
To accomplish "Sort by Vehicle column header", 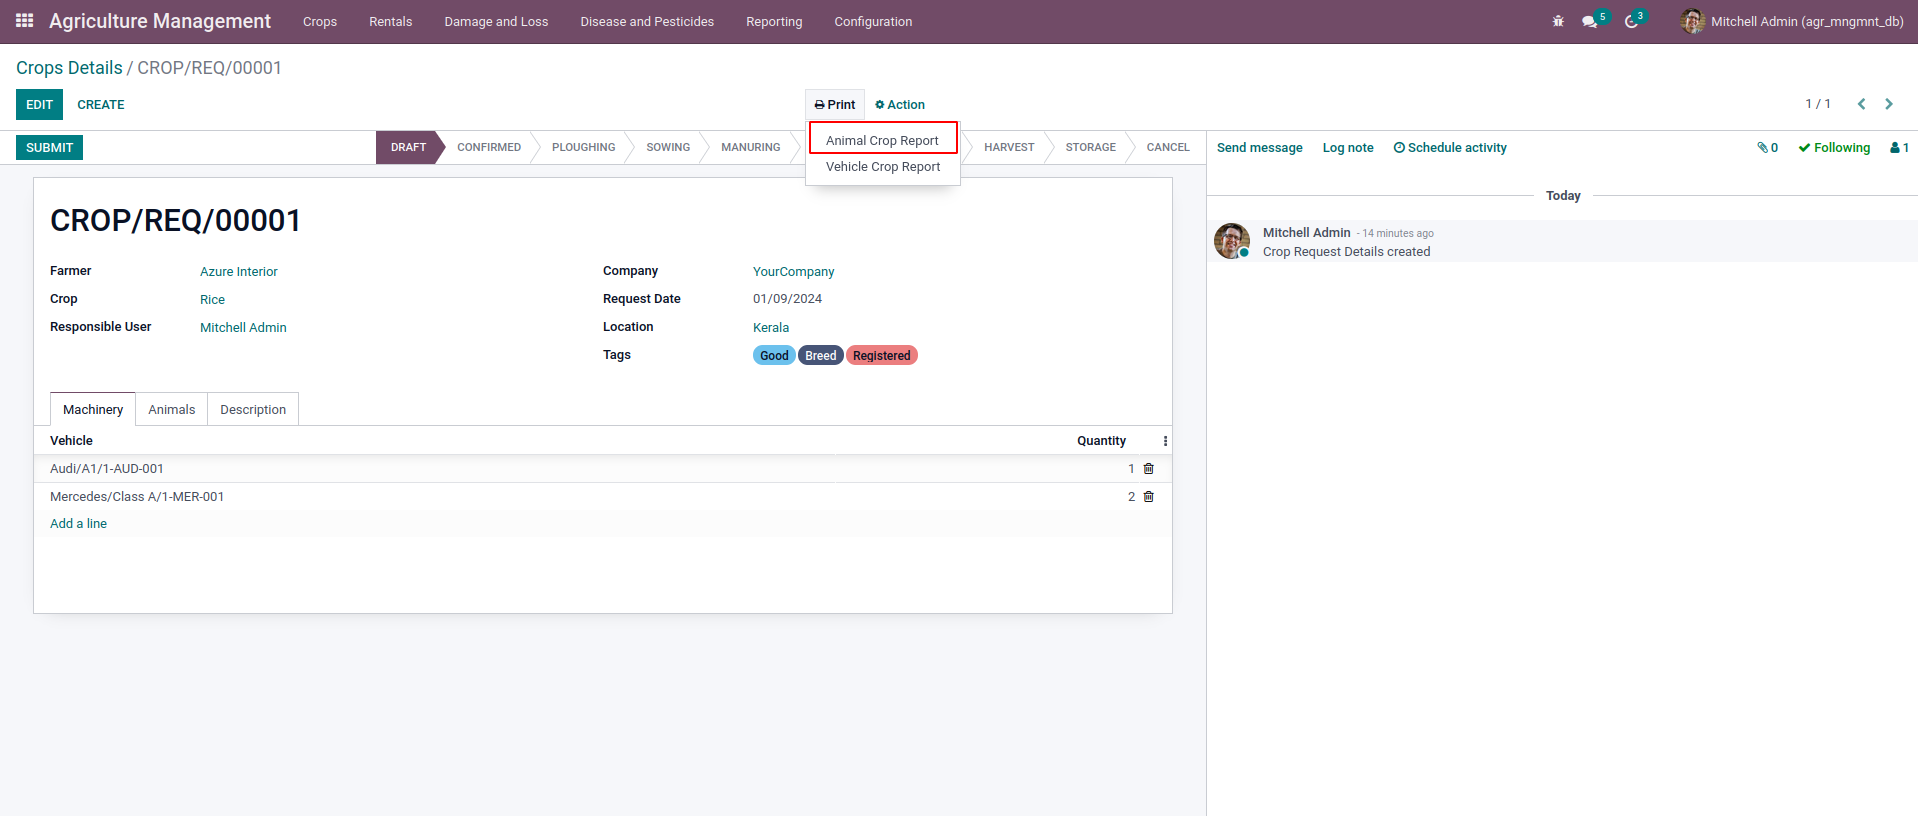I will click(71, 441).
